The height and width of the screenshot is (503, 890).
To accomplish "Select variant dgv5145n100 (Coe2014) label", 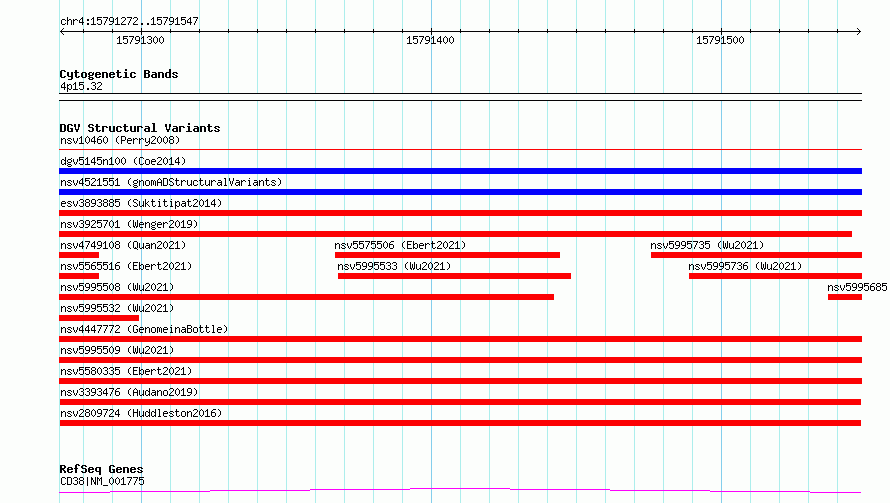I will [x=123, y=161].
